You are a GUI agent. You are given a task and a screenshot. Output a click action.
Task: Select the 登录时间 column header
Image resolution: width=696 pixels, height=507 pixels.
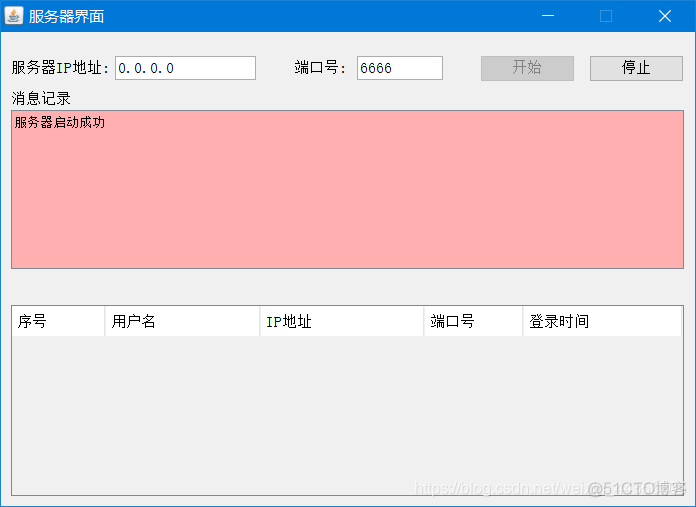[x=602, y=321]
